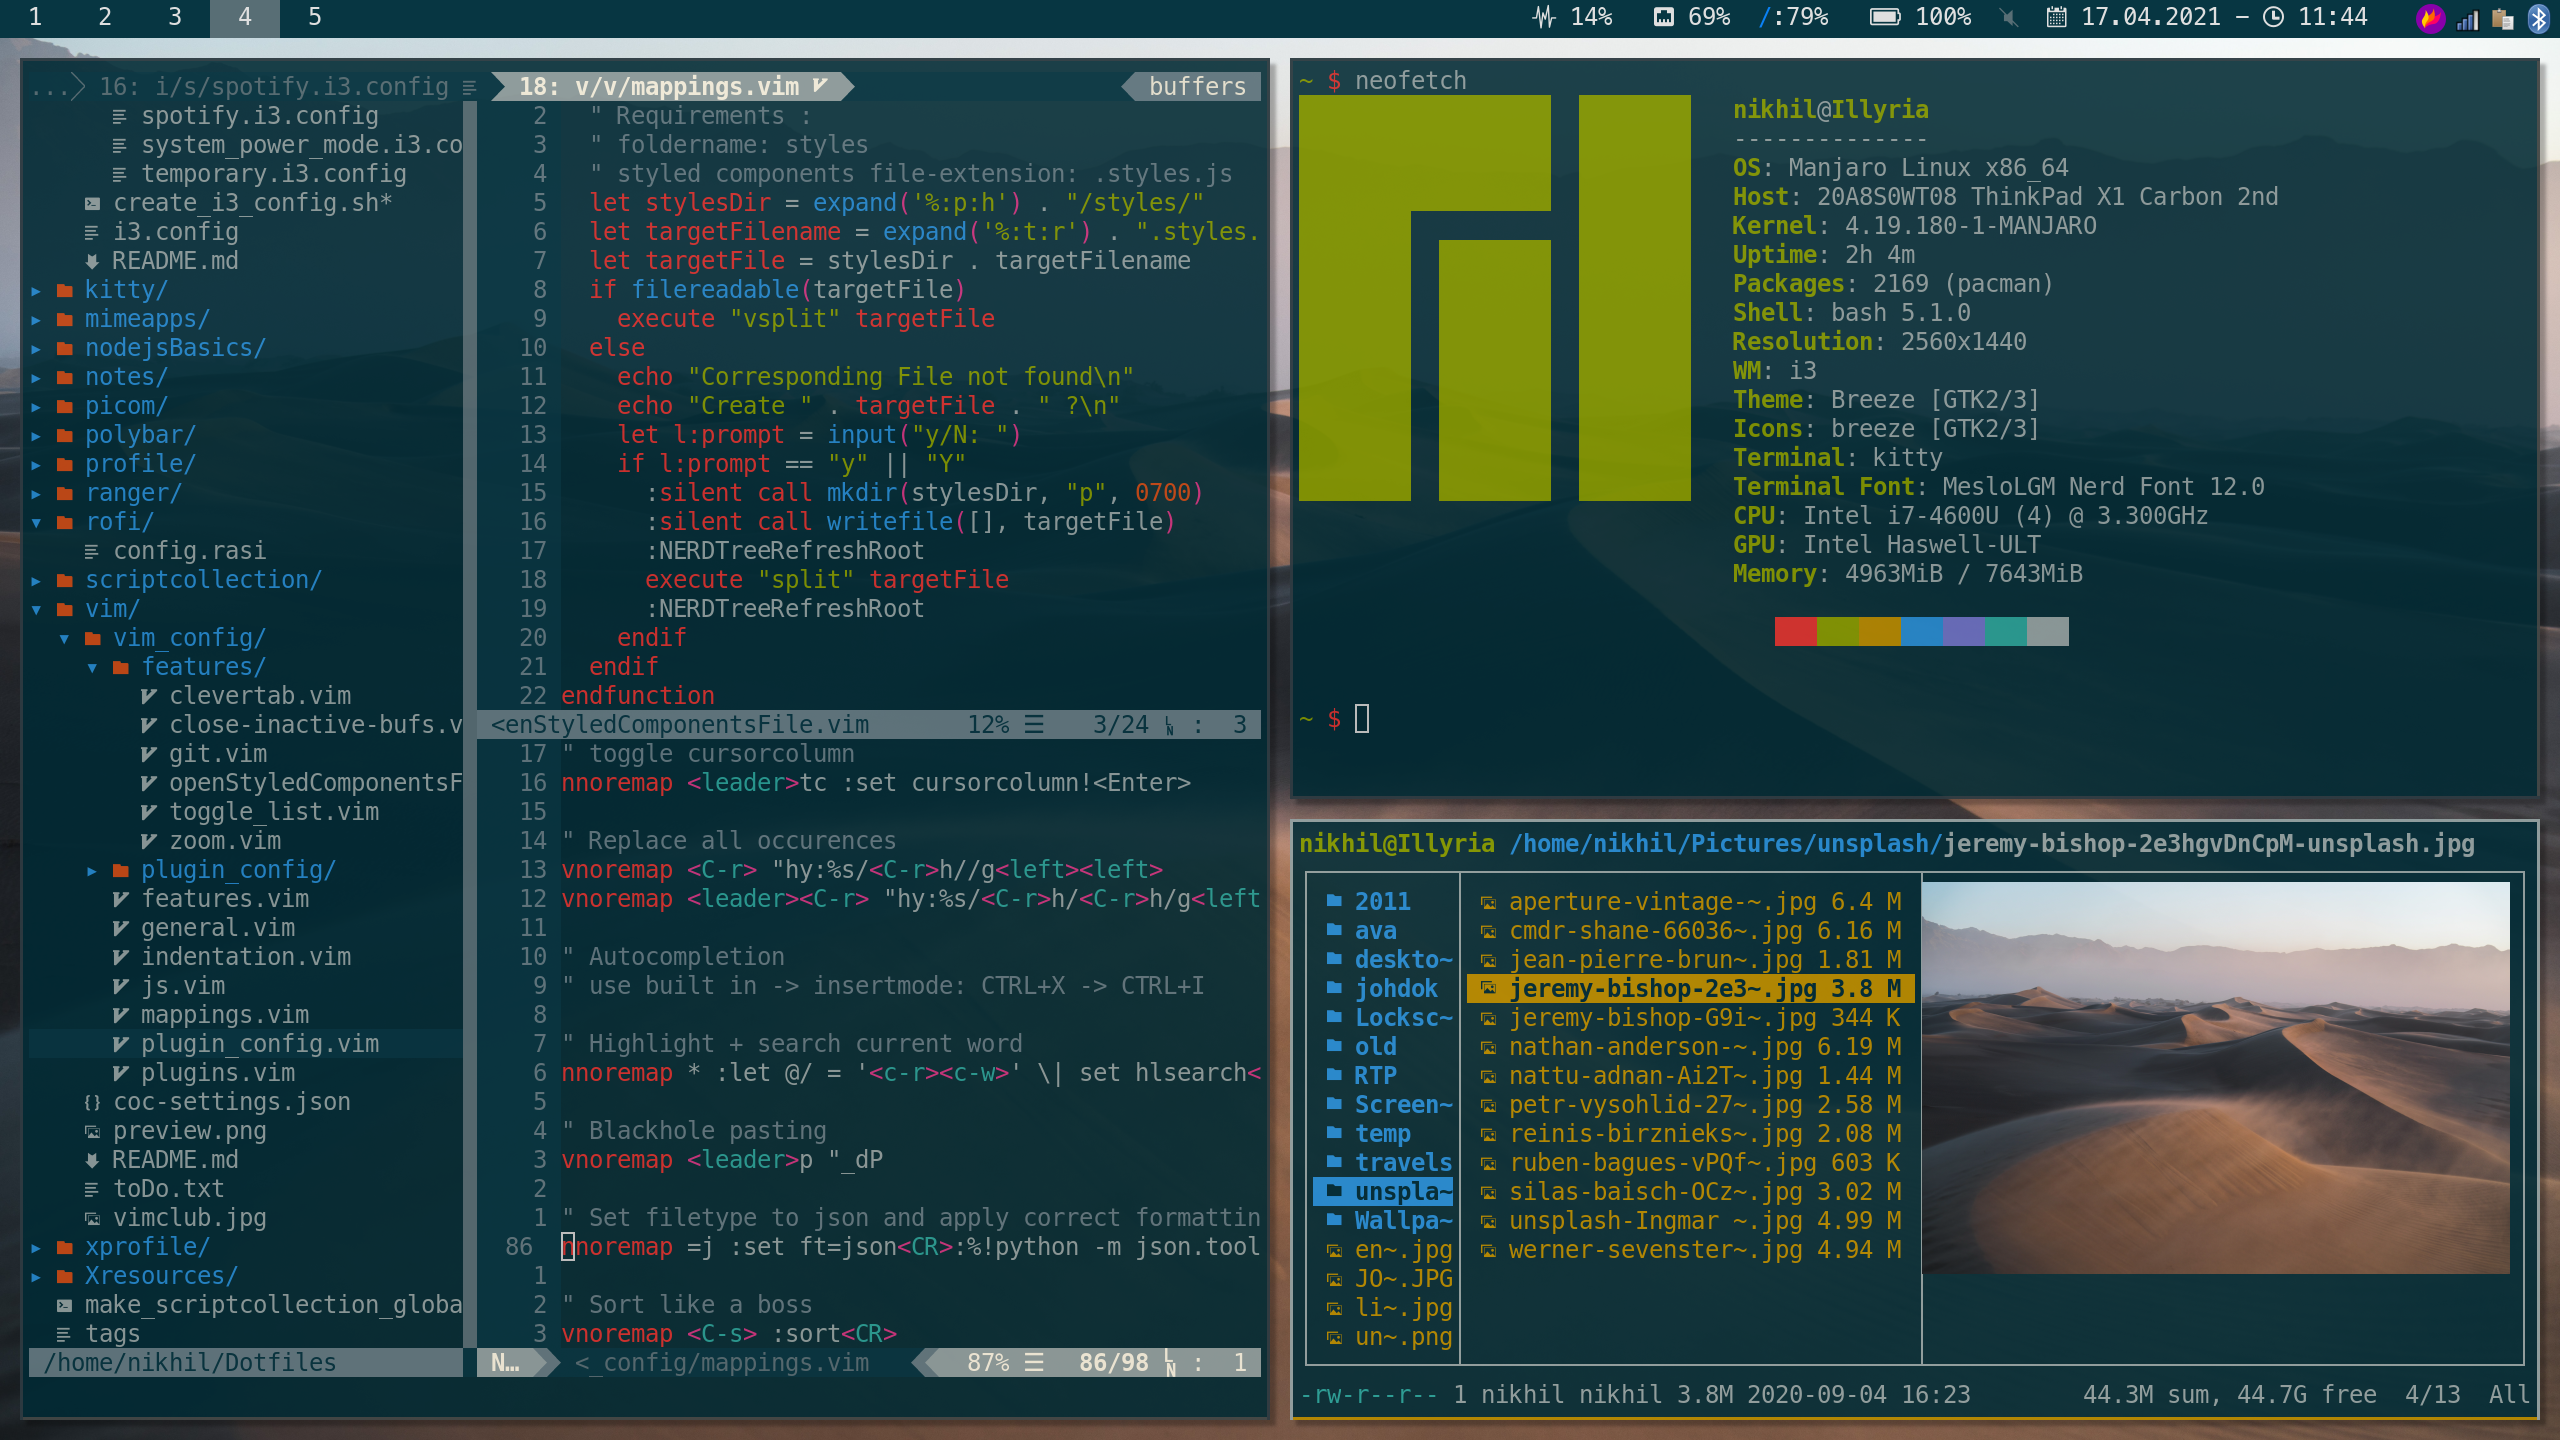Click the network signal tray icon
This screenshot has width=2560, height=1440.
pyautogui.click(x=2468, y=19)
